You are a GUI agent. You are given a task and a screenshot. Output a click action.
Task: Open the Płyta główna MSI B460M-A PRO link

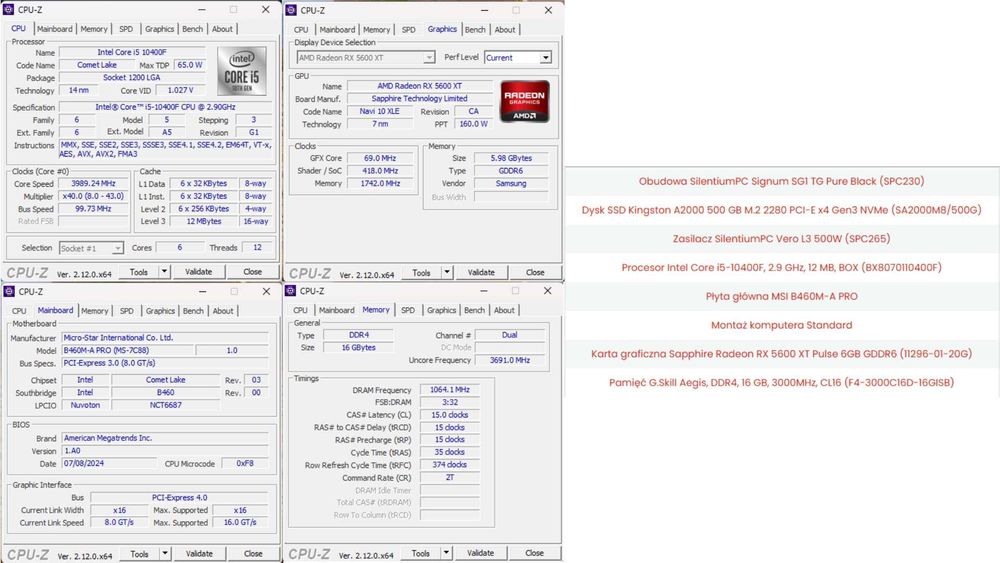[x=781, y=296]
